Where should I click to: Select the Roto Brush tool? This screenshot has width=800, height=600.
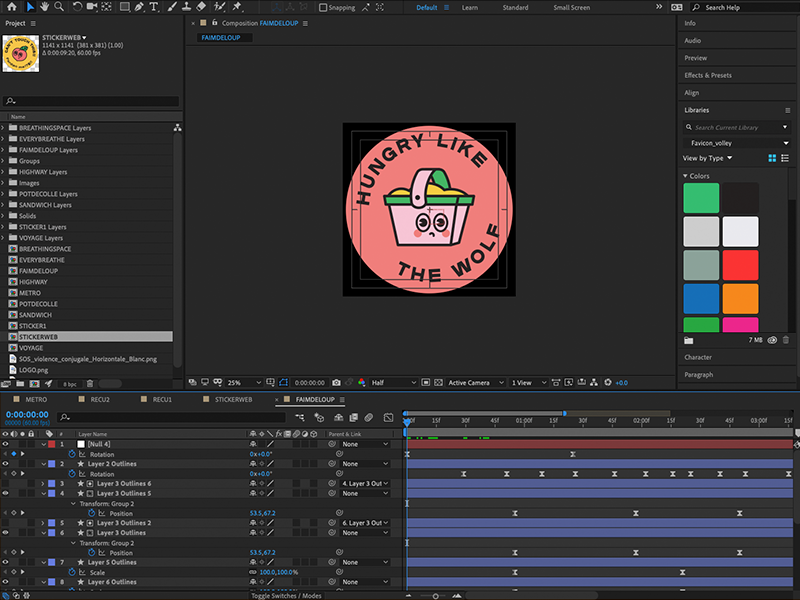tap(219, 7)
